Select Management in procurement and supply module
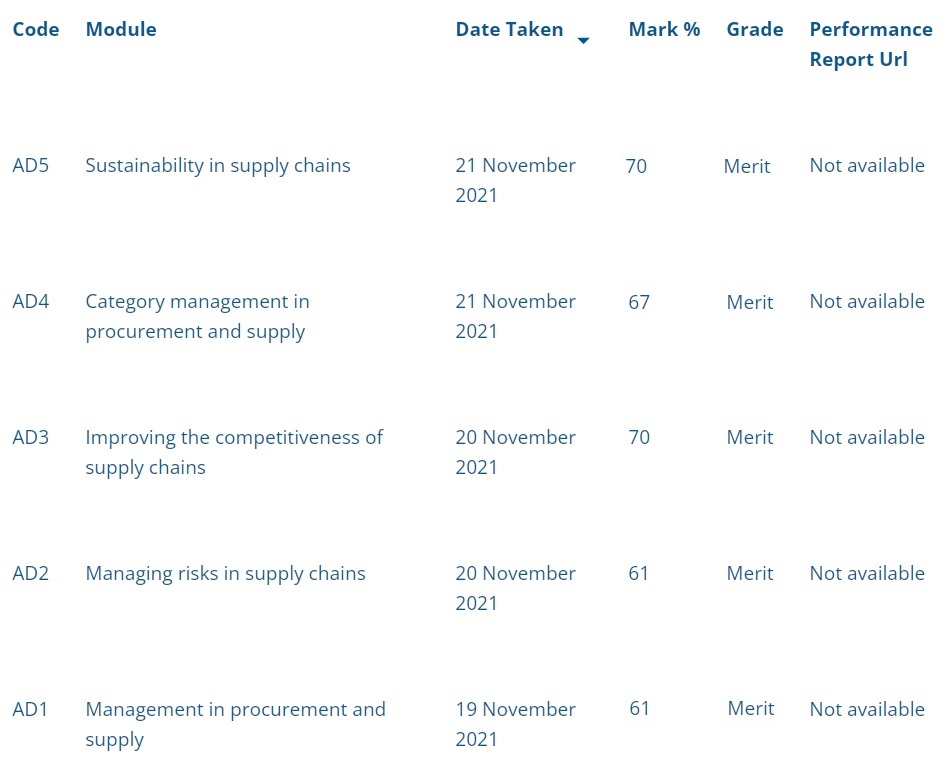Screen dimensions: 942x764 click(236, 724)
